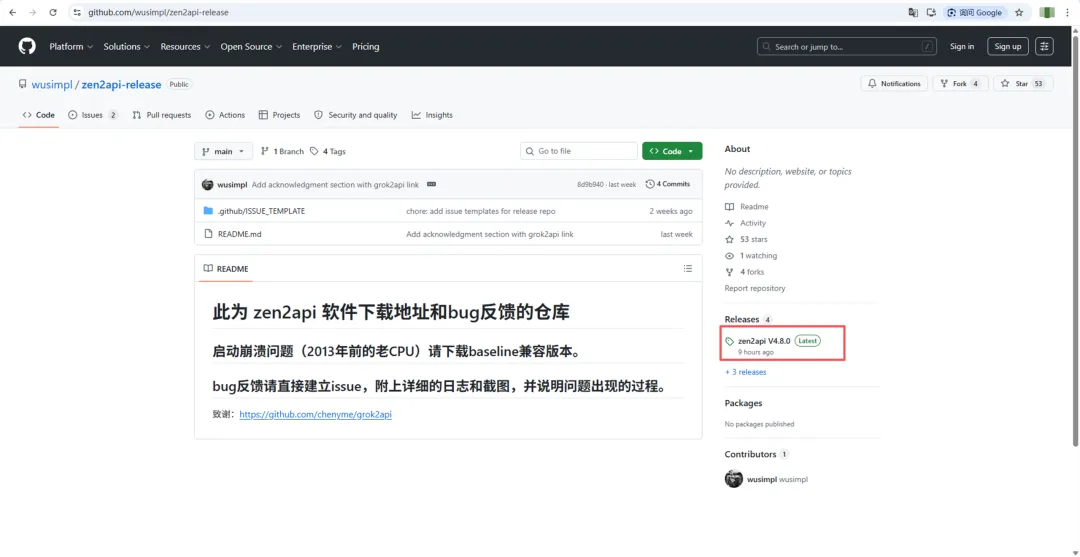Click the Go to file search box
1080x557 pixels.
(579, 151)
